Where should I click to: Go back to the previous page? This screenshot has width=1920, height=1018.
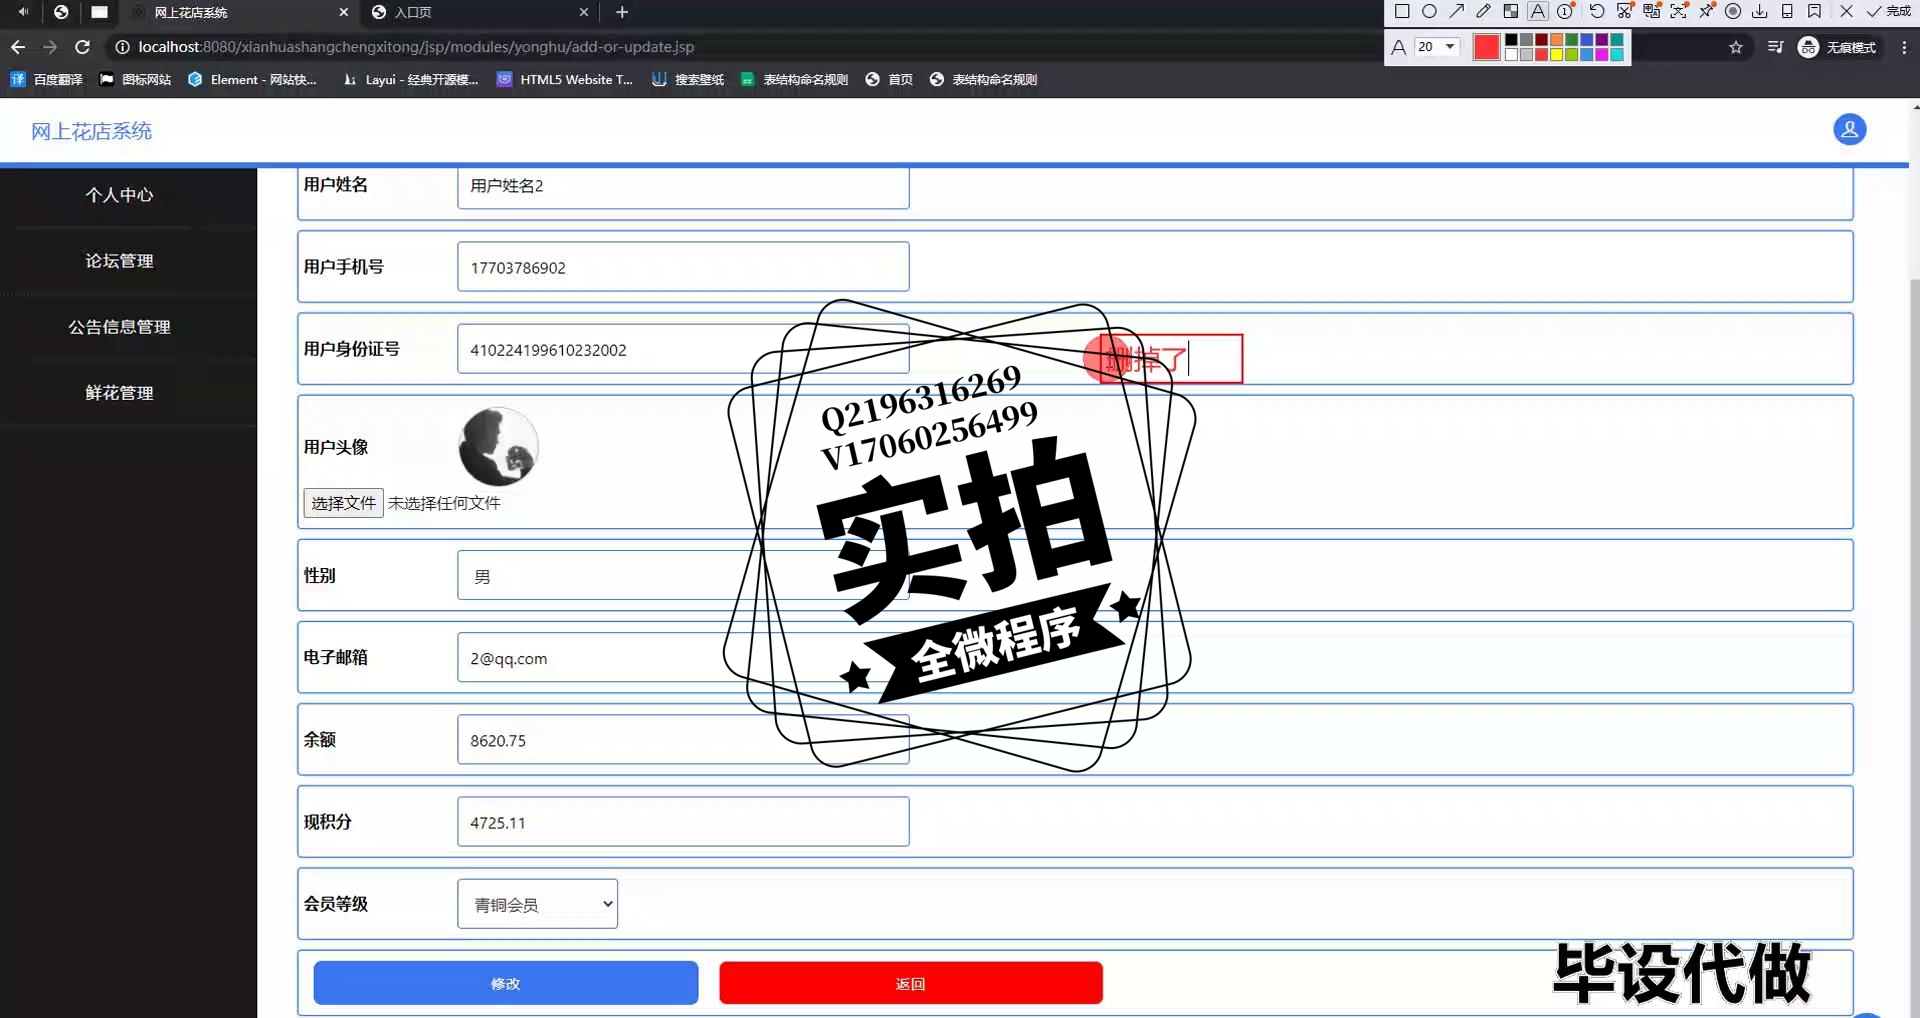tap(18, 47)
